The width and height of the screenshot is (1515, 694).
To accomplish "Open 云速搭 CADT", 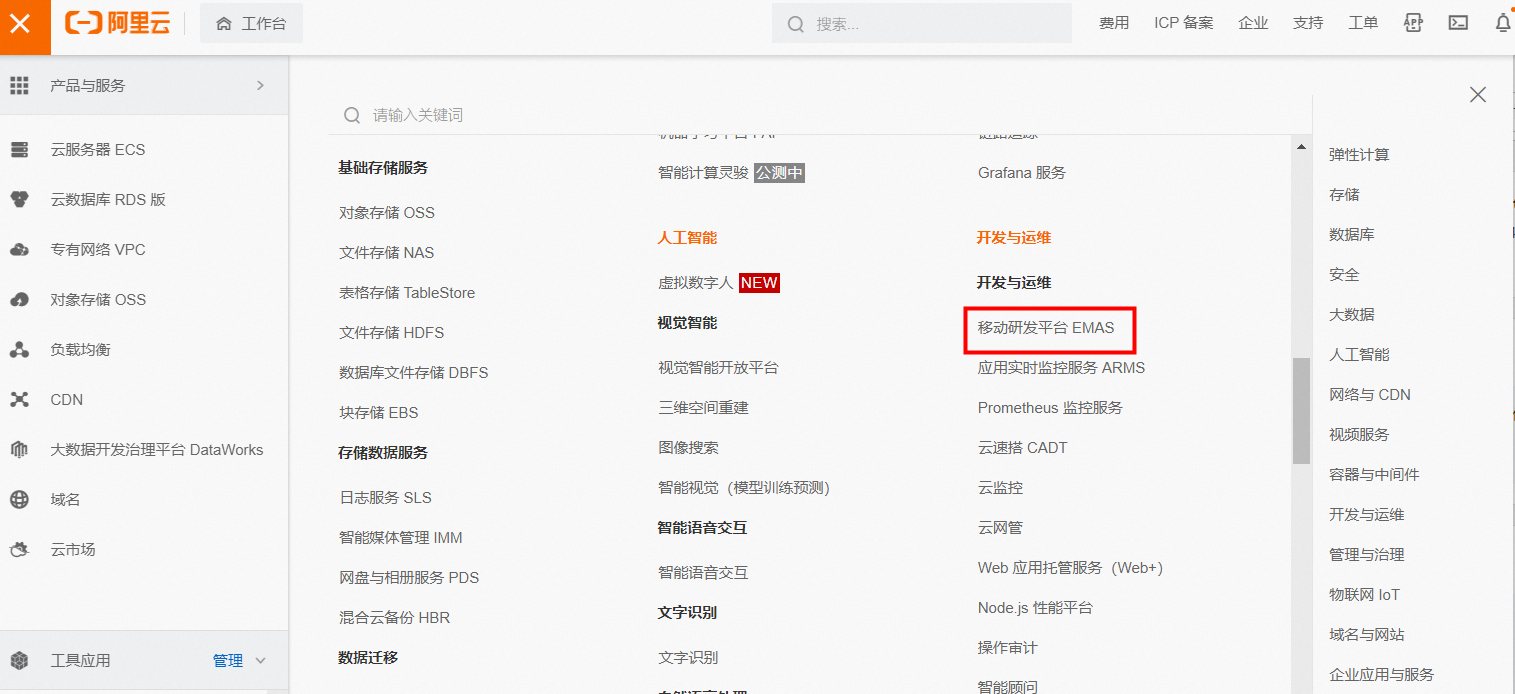I will 1023,448.
